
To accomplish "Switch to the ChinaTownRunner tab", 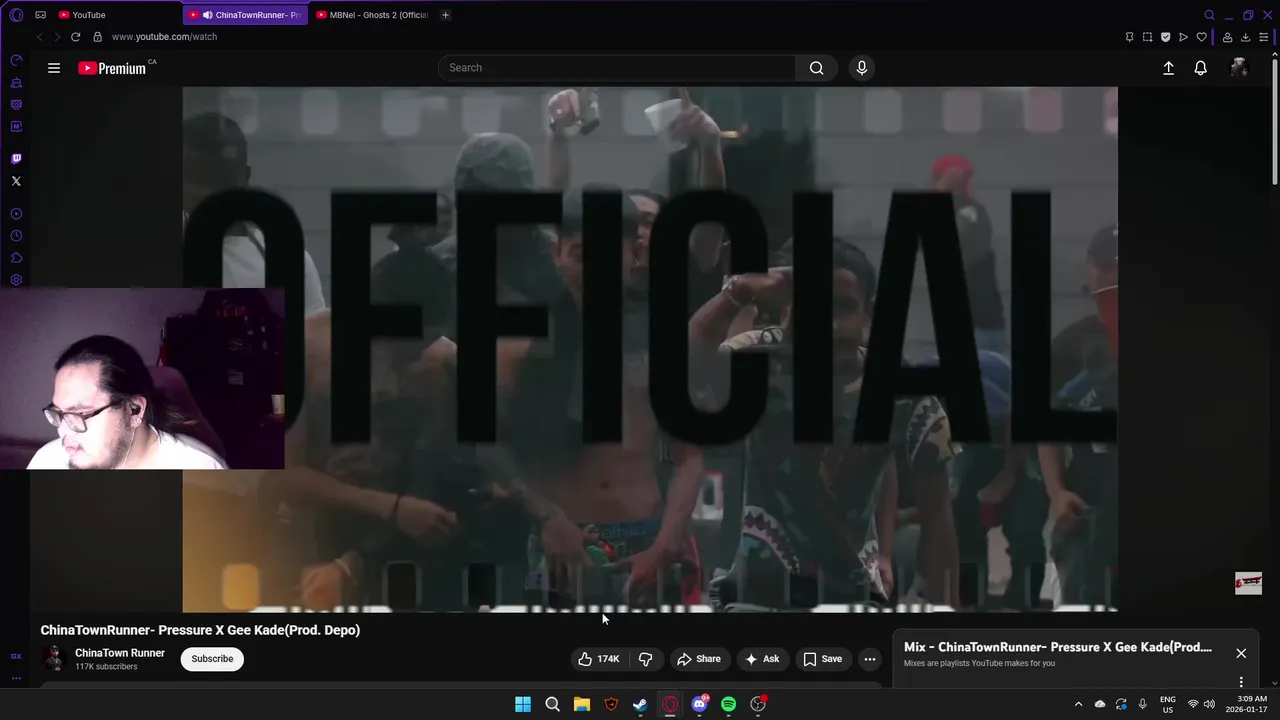I will click(245, 15).
